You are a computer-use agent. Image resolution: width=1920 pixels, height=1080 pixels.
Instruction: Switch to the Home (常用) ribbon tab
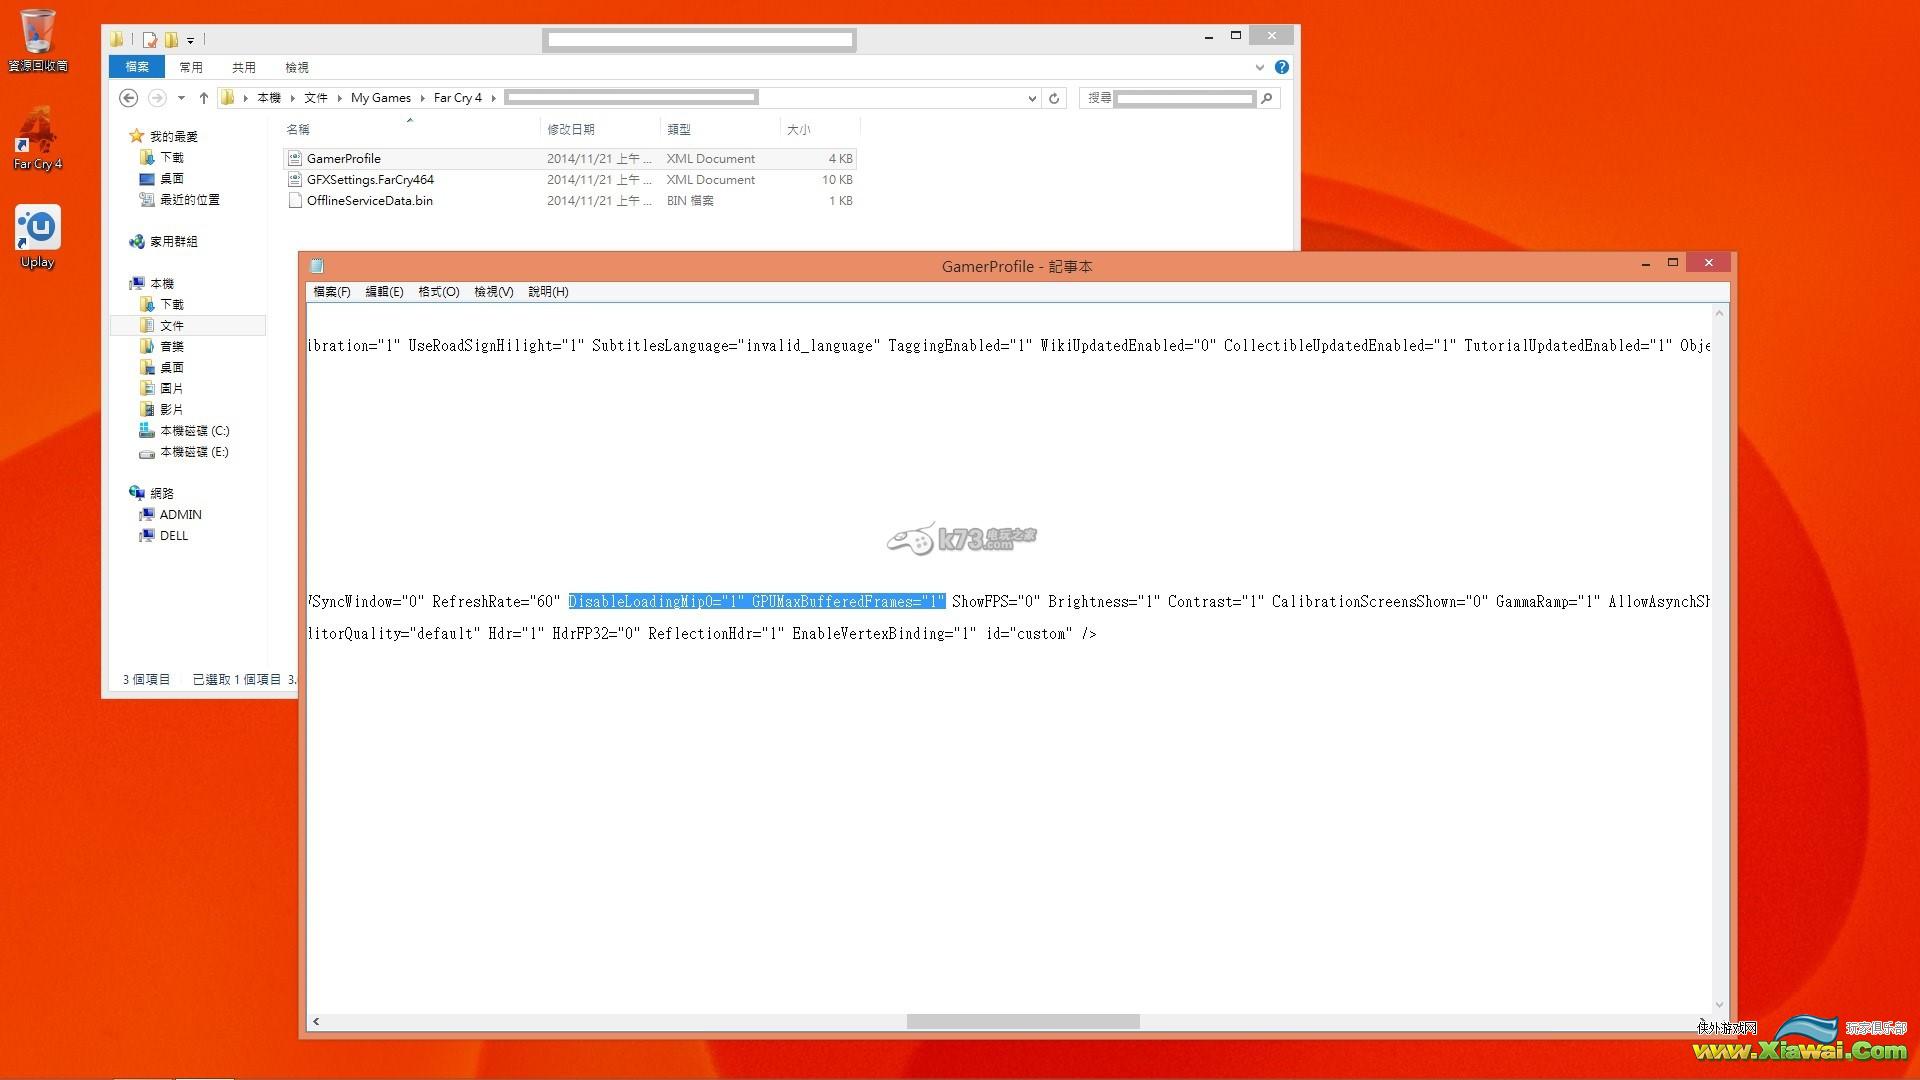(x=191, y=67)
